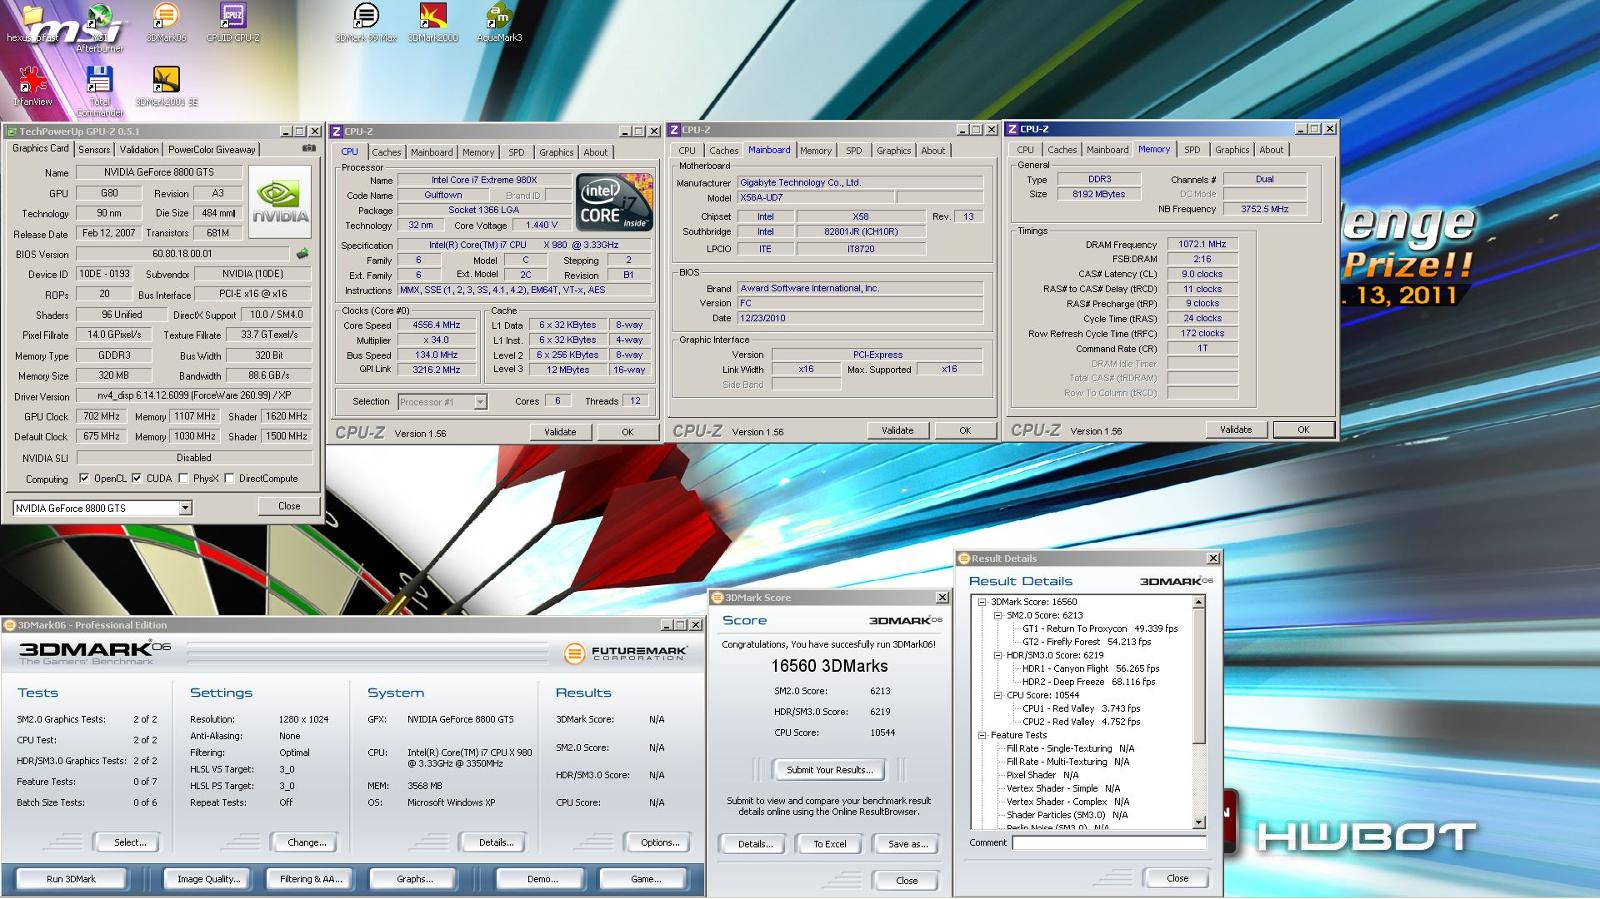
Task: Click Submit Your Results button
Action: [829, 770]
